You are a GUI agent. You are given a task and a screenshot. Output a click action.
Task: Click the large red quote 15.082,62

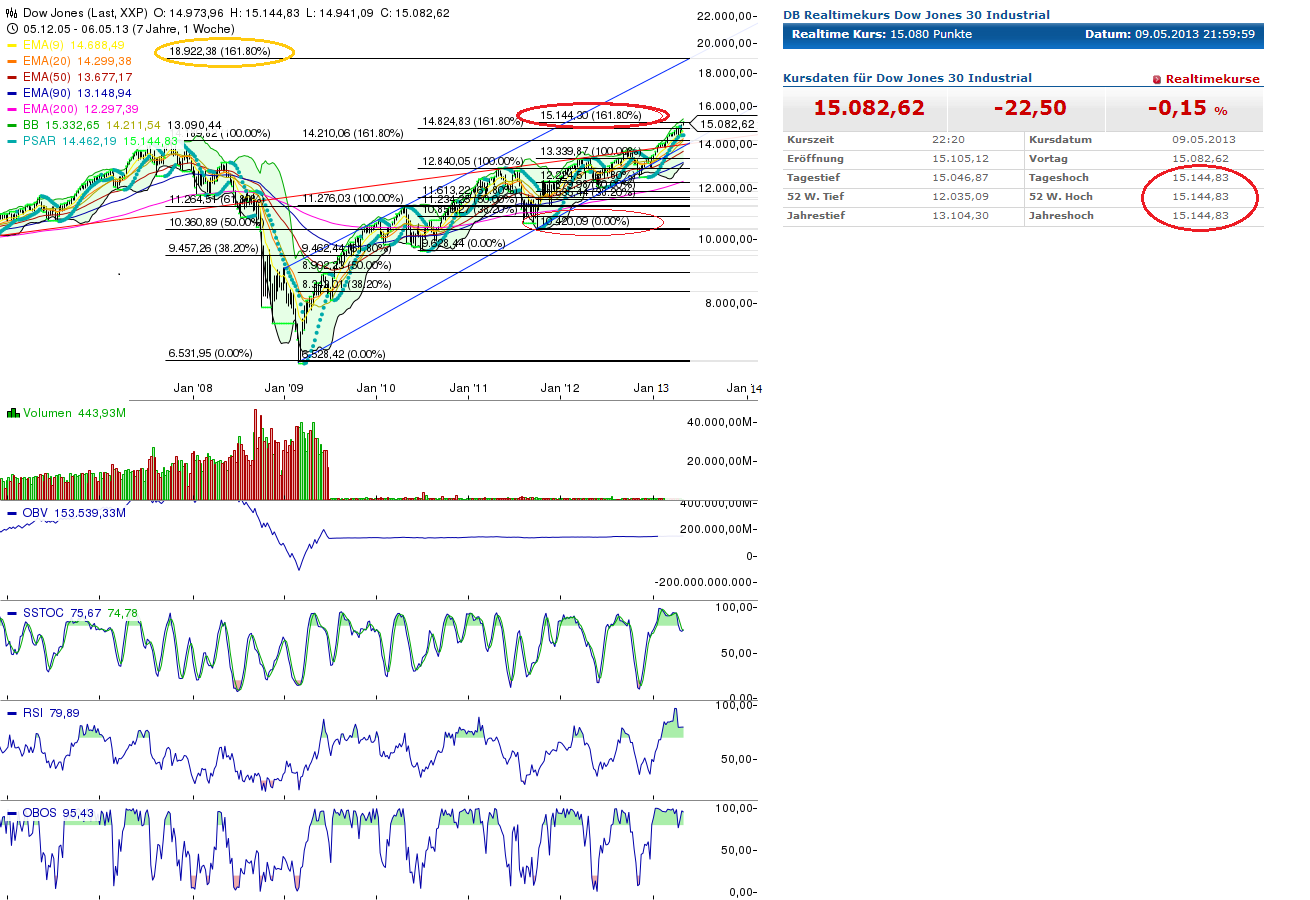[x=869, y=108]
